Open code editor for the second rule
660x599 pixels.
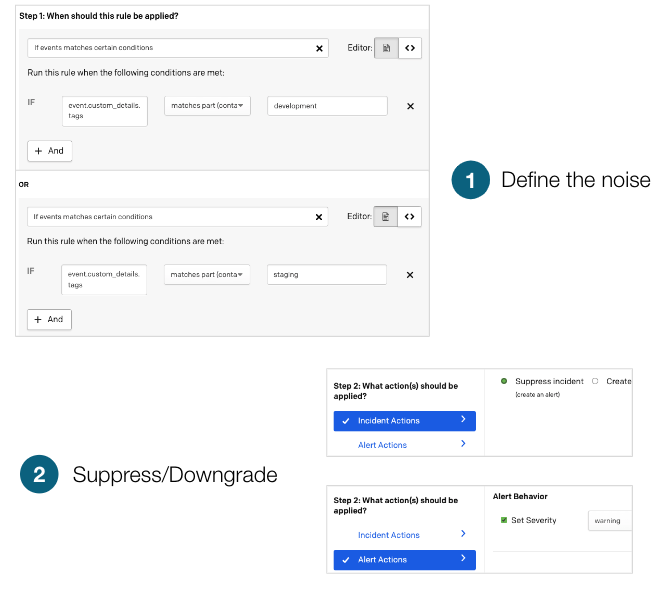[x=410, y=217]
